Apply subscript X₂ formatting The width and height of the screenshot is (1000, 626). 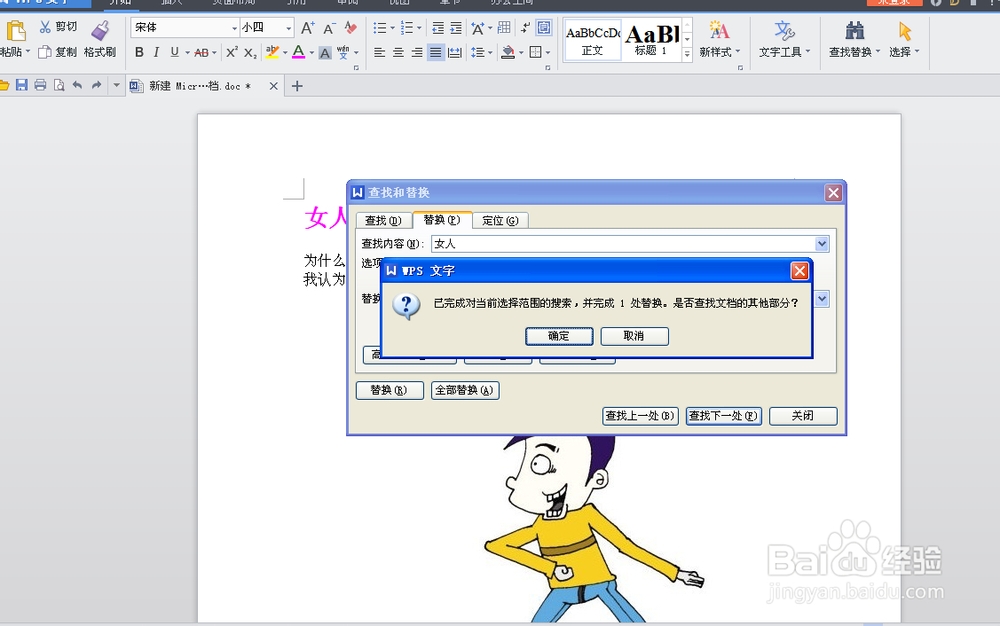251,52
